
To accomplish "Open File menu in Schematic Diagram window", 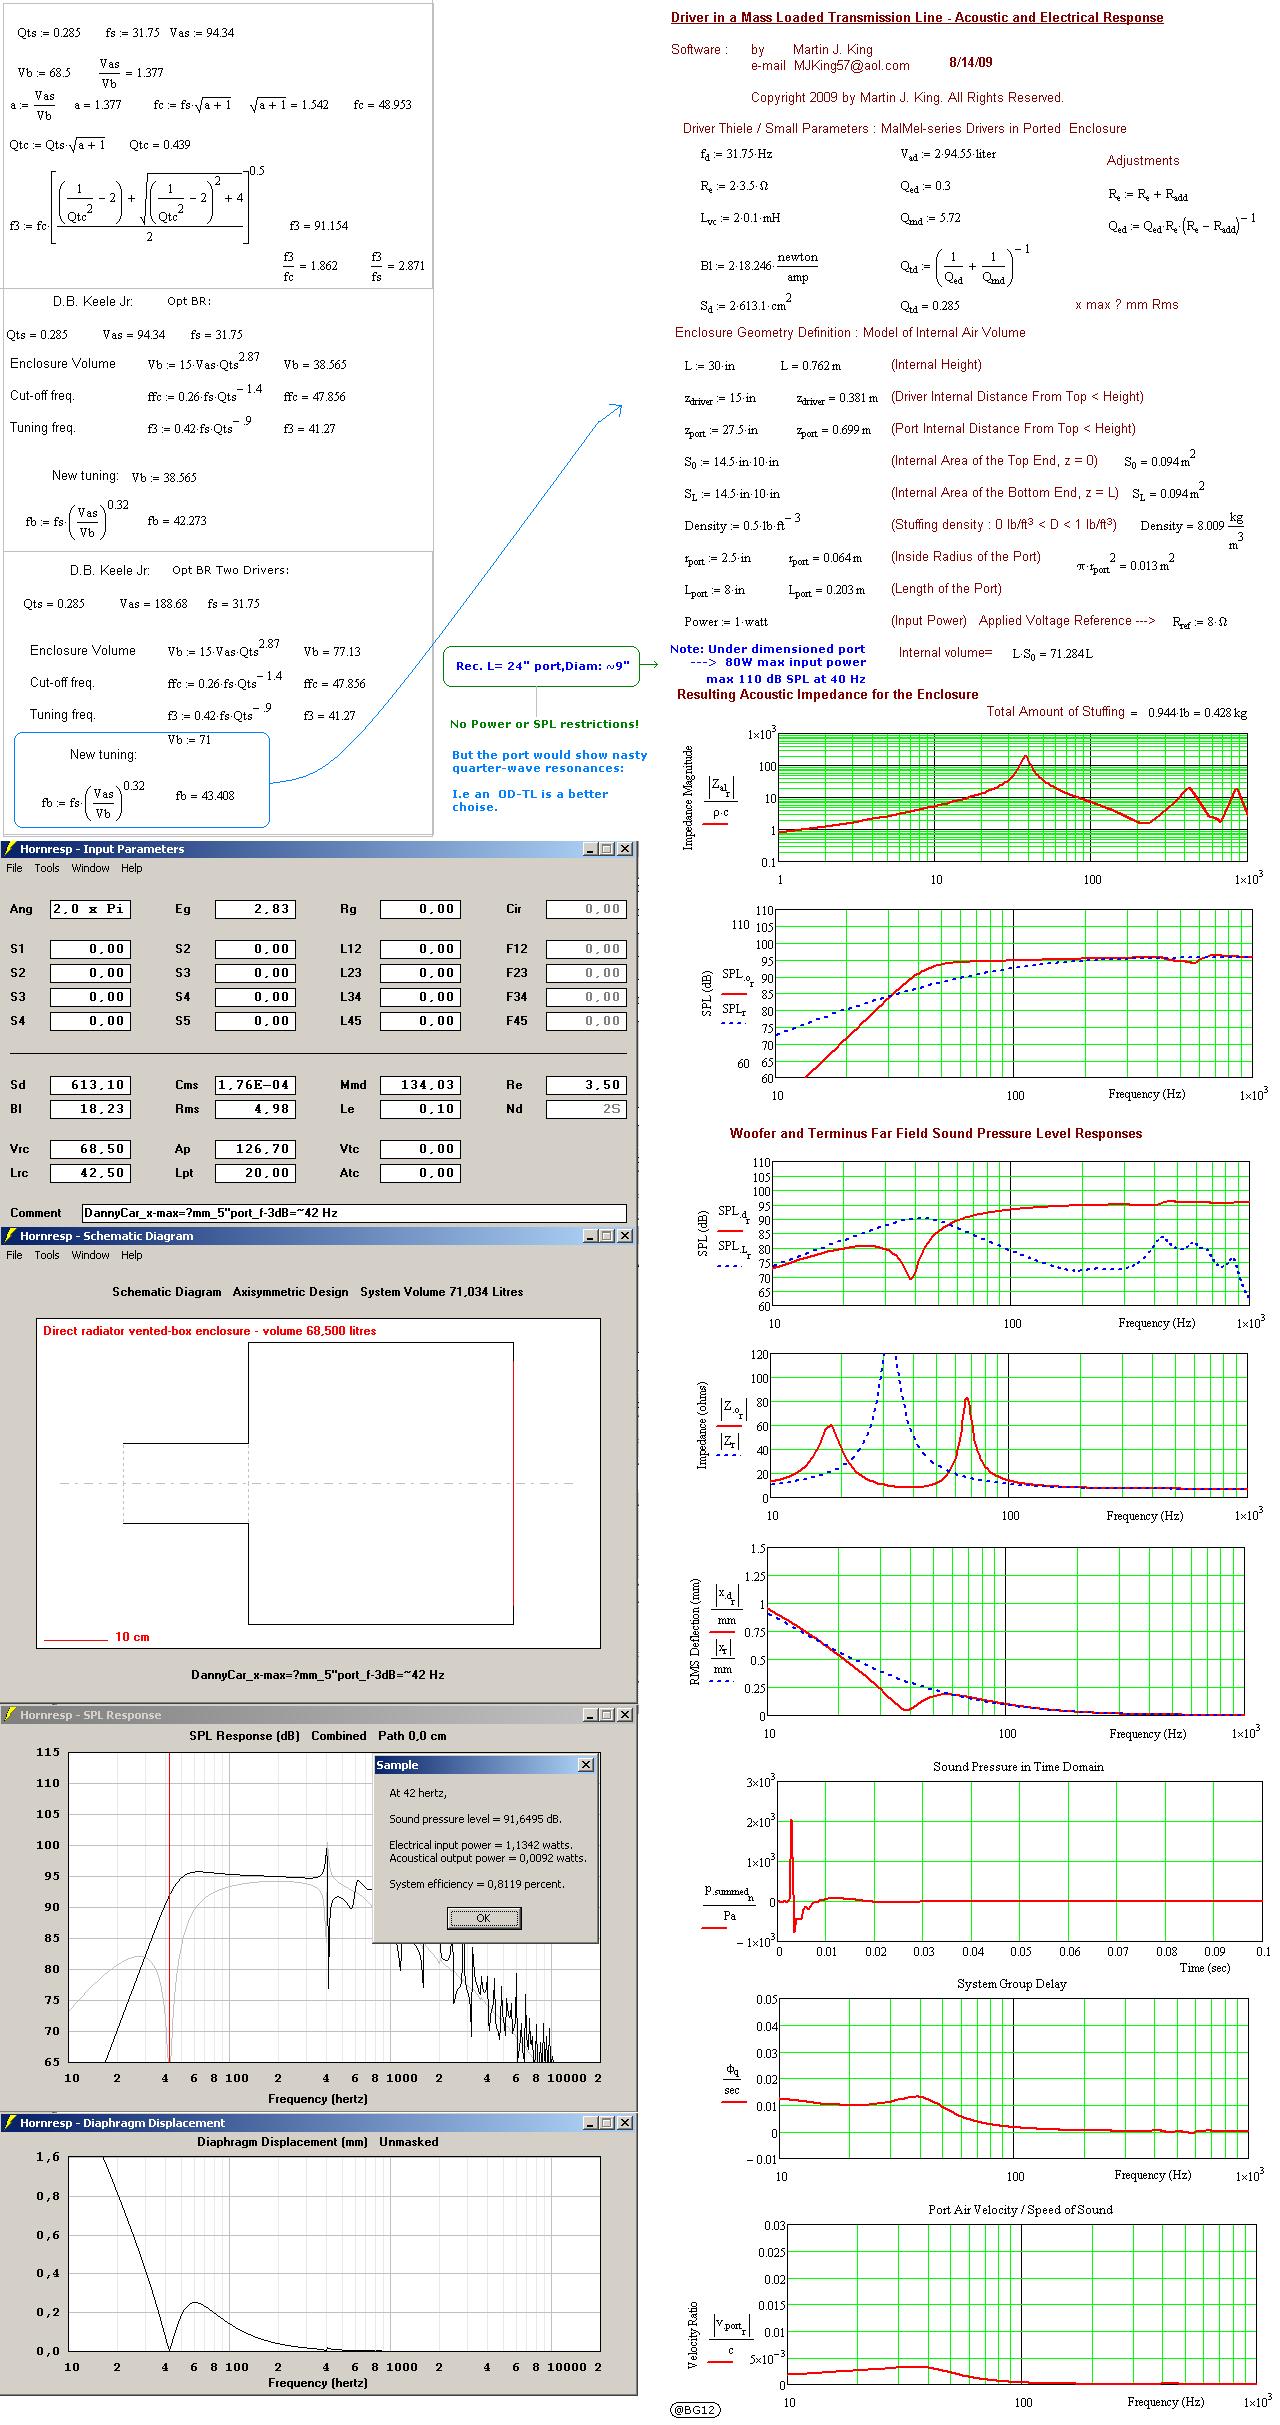I will [x=14, y=1255].
